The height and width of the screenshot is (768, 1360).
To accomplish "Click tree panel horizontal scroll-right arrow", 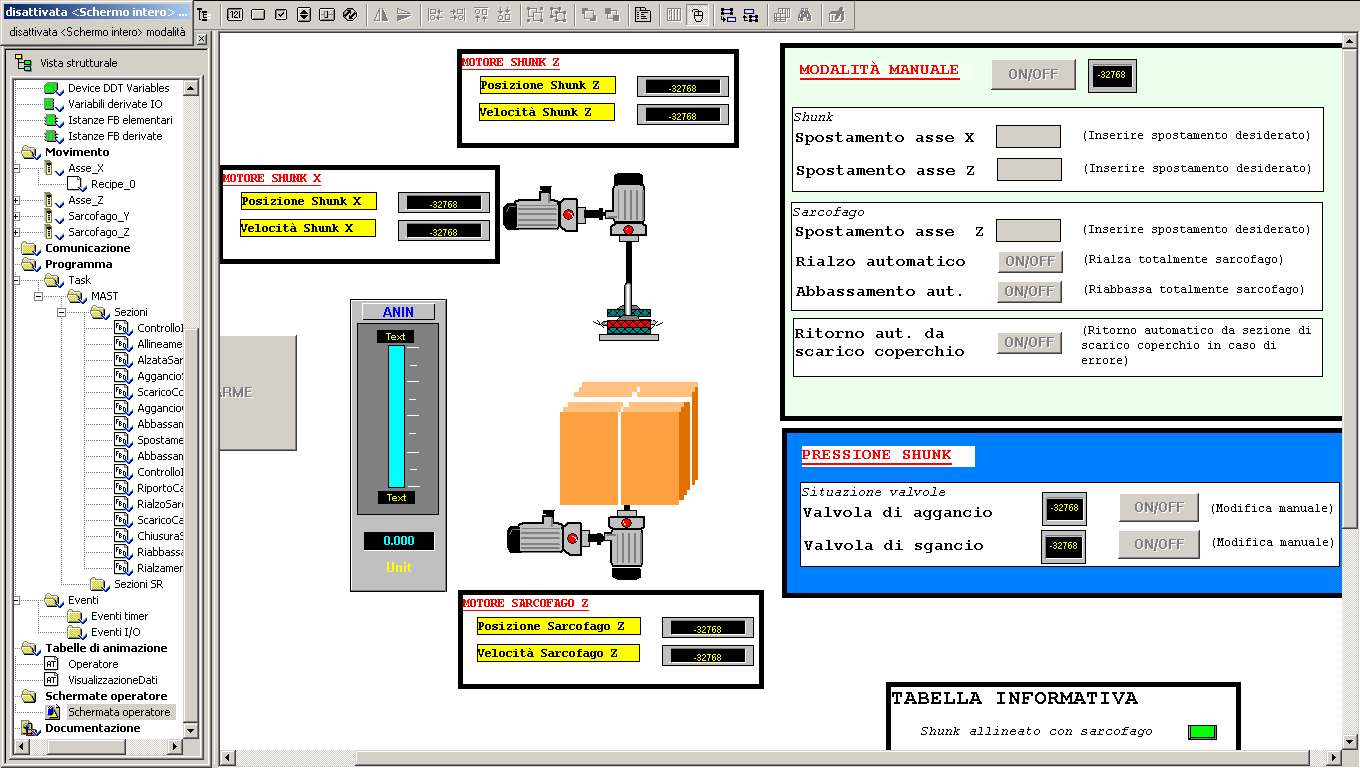I will pyautogui.click(x=175, y=747).
